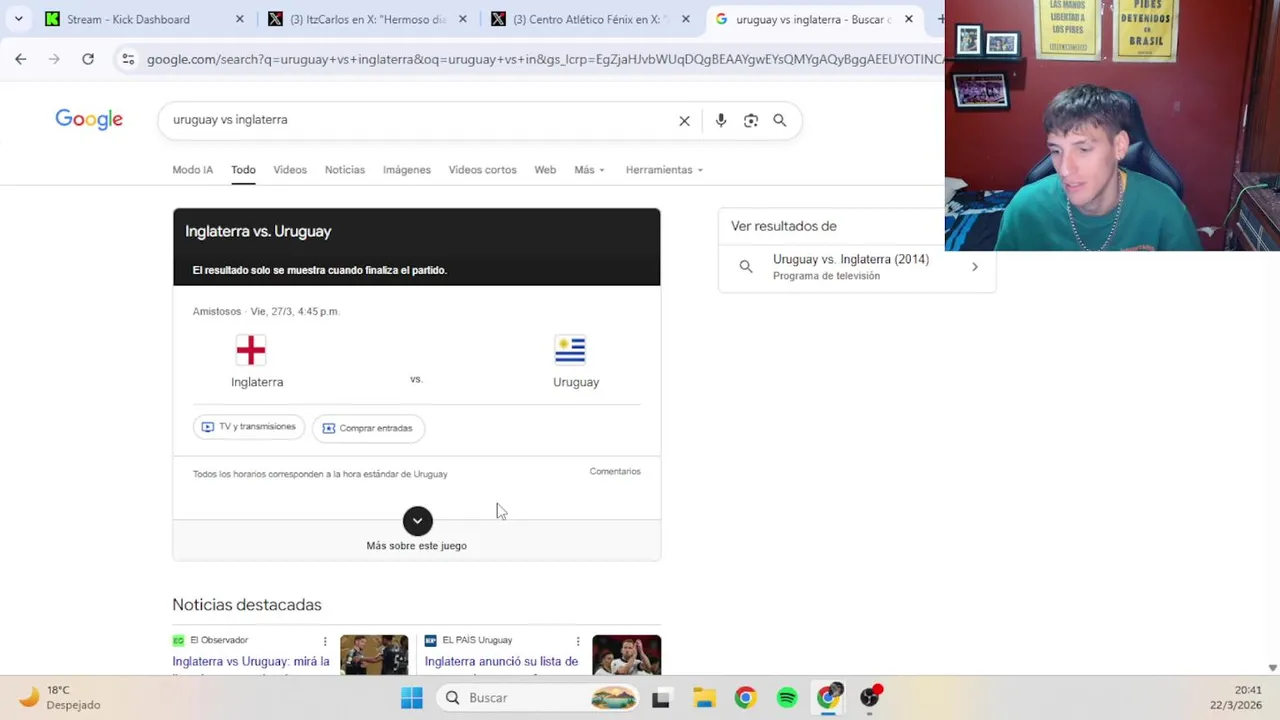1280x720 pixels.
Task: Open the Imágenes results tab
Action: point(406,170)
